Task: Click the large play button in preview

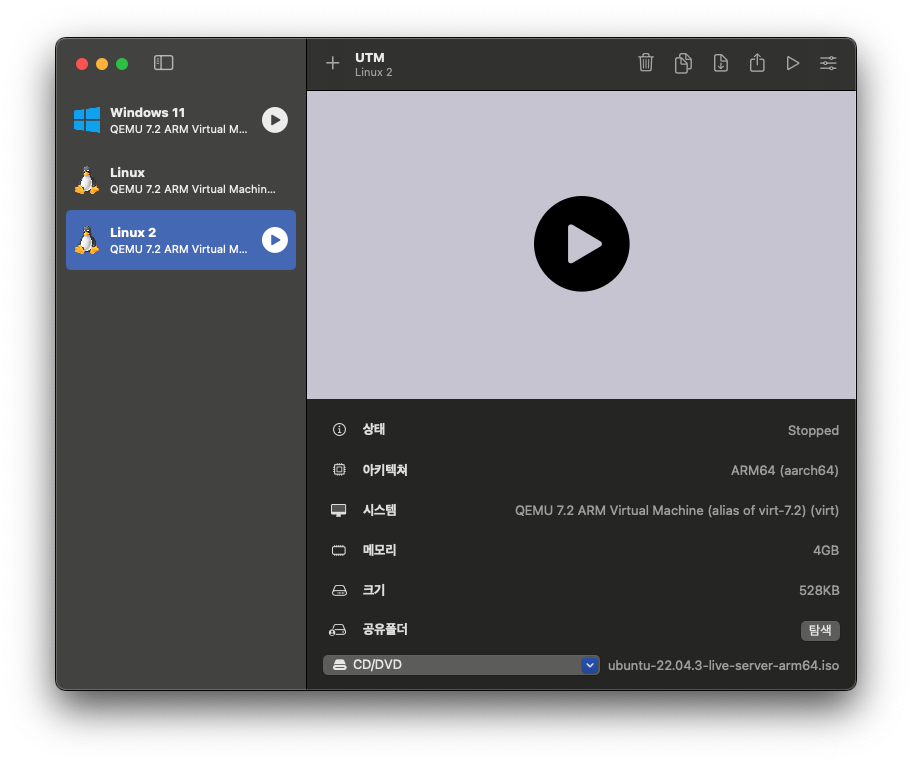Action: (x=582, y=244)
